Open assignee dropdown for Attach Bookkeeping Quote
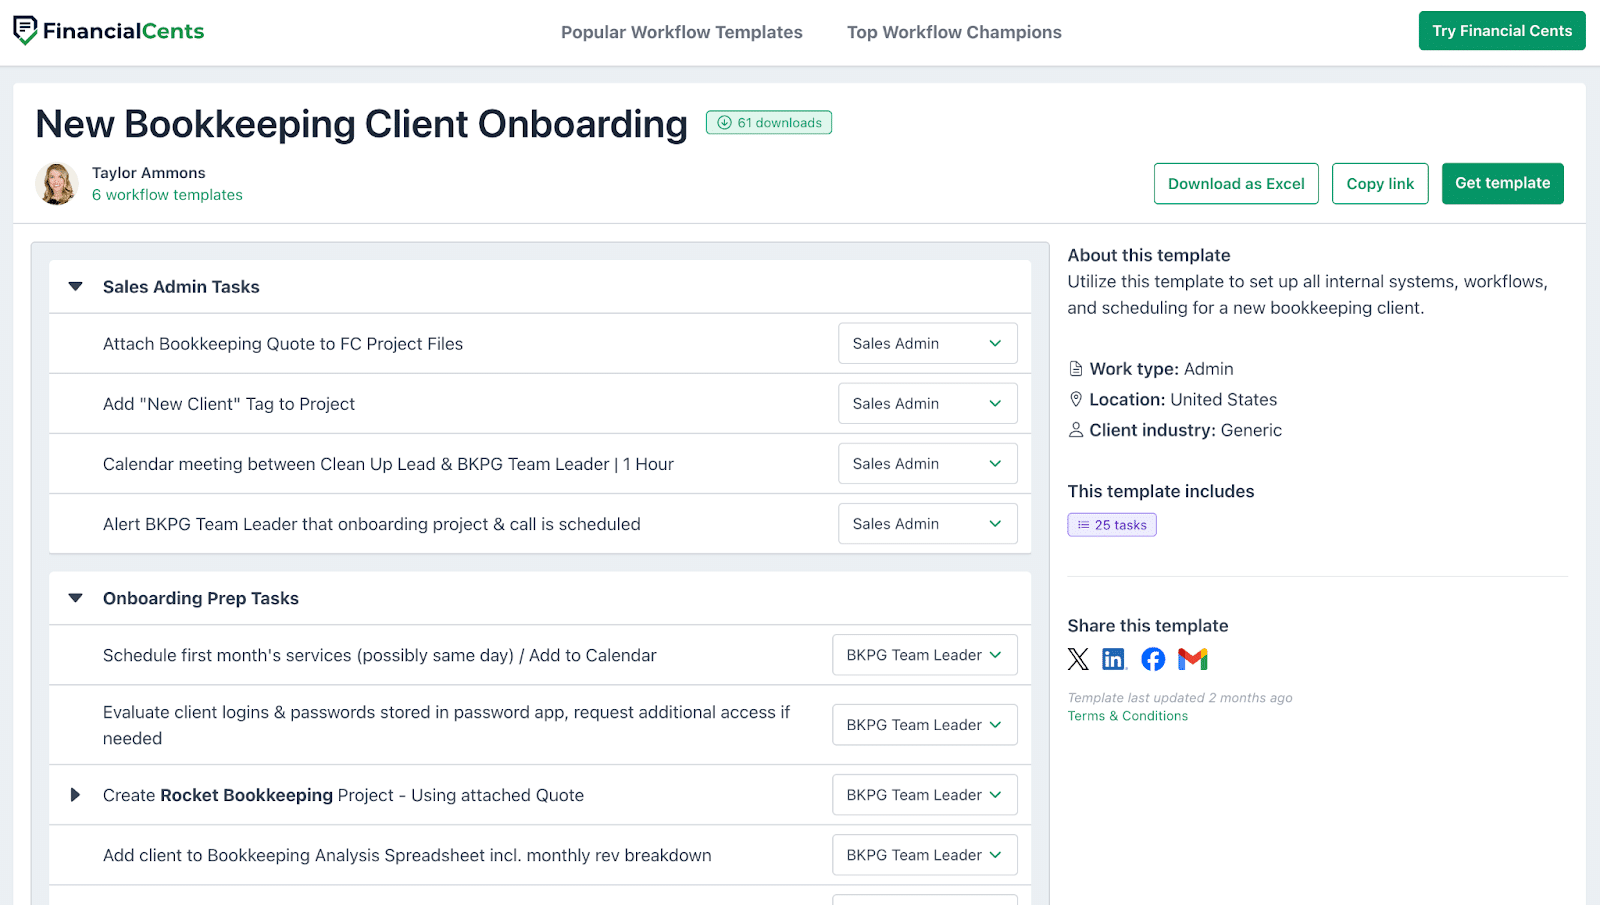Viewport: 1600px width, 905px height. pyautogui.click(x=928, y=343)
